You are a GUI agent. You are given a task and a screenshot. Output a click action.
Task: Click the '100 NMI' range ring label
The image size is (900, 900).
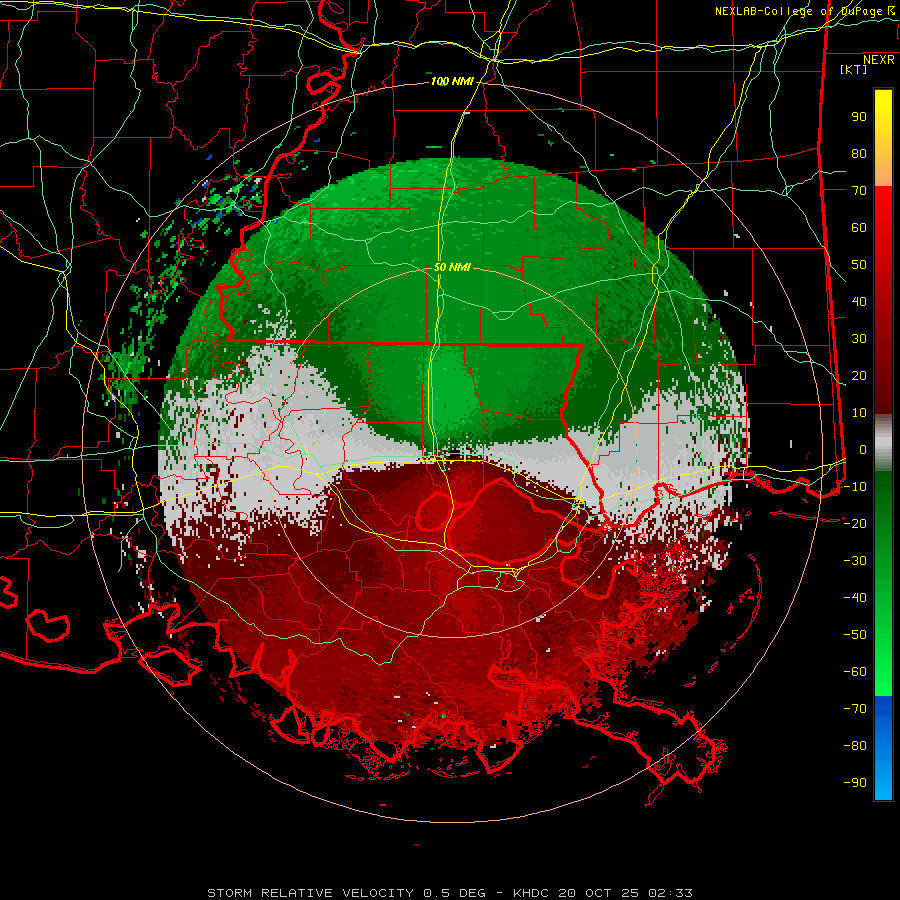coord(452,82)
